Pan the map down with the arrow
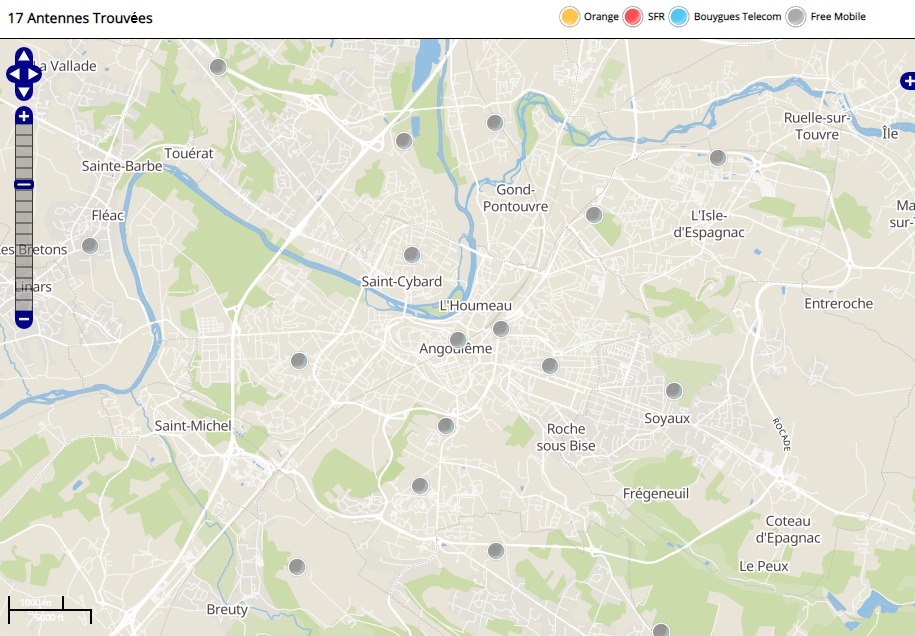This screenshot has width=915, height=636. tap(24, 92)
